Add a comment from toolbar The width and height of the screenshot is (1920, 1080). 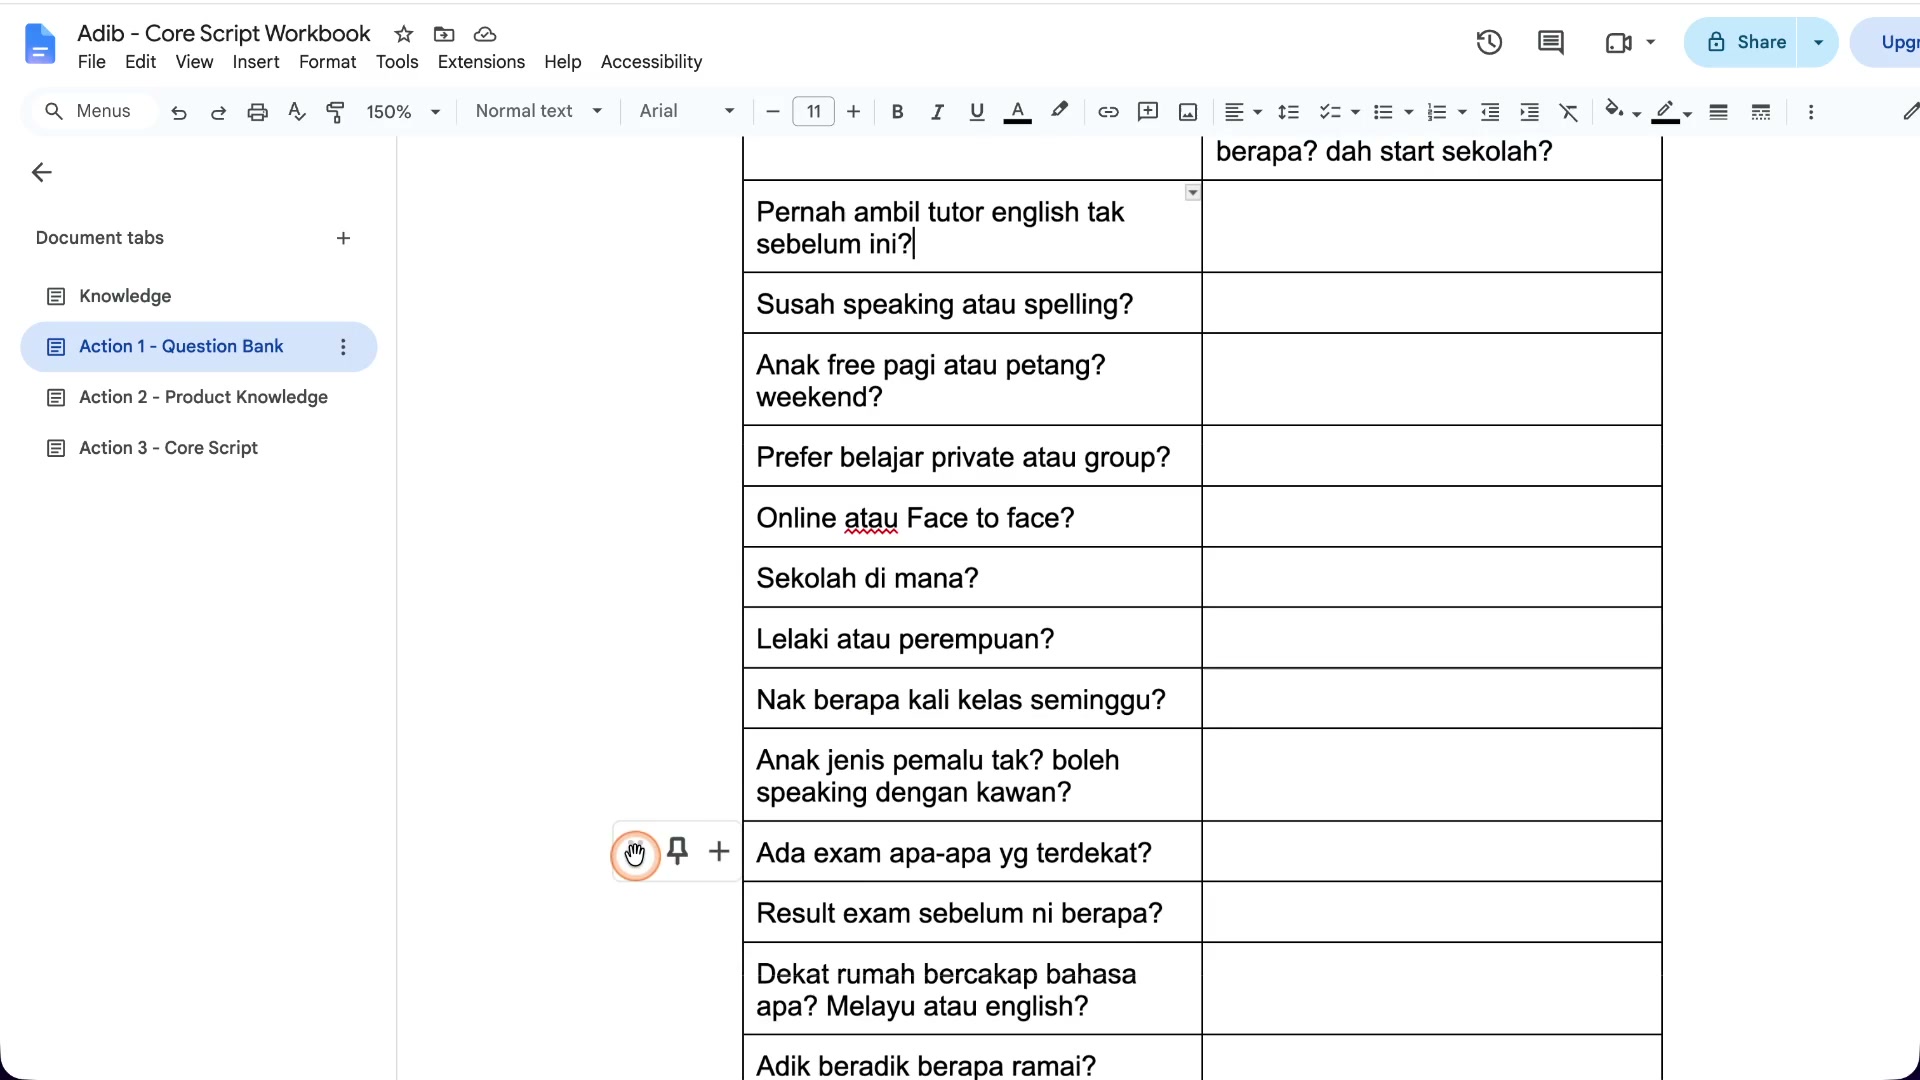pyautogui.click(x=1148, y=112)
